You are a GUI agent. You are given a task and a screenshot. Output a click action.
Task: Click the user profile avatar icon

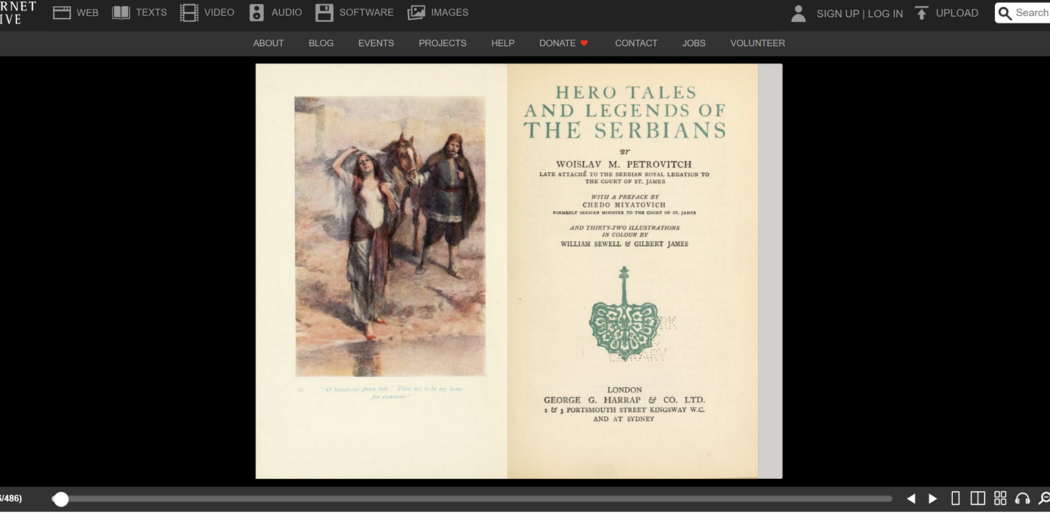[798, 13]
